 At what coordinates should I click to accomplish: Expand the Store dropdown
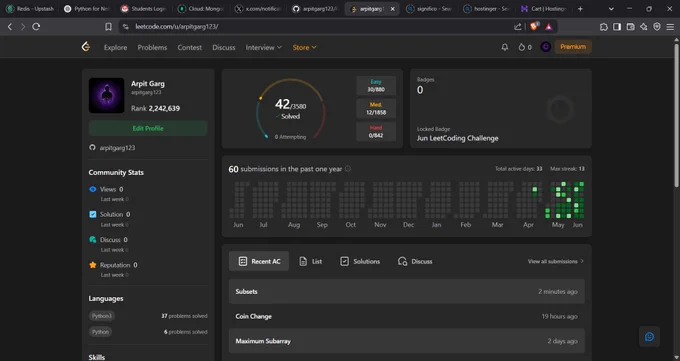click(304, 47)
